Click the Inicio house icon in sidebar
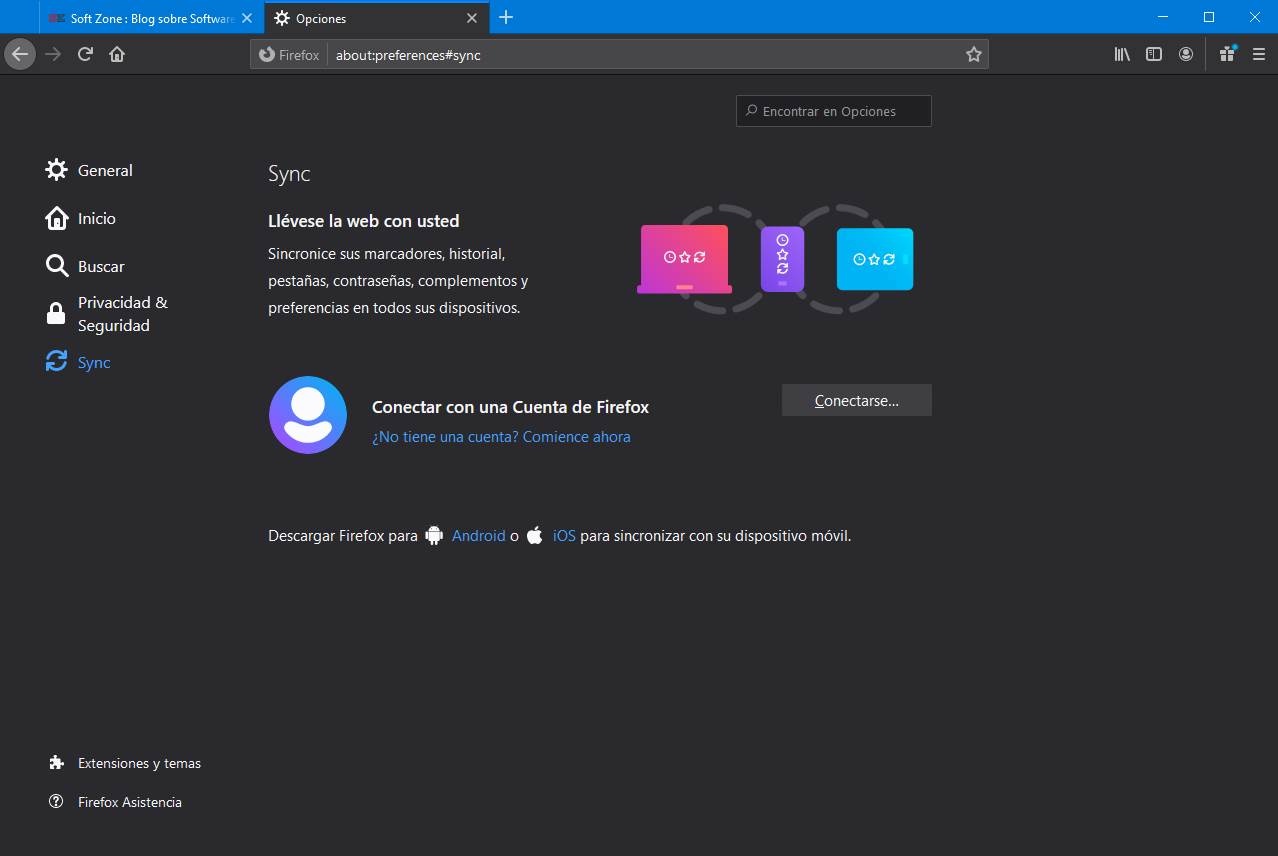This screenshot has width=1278, height=856. (57, 218)
